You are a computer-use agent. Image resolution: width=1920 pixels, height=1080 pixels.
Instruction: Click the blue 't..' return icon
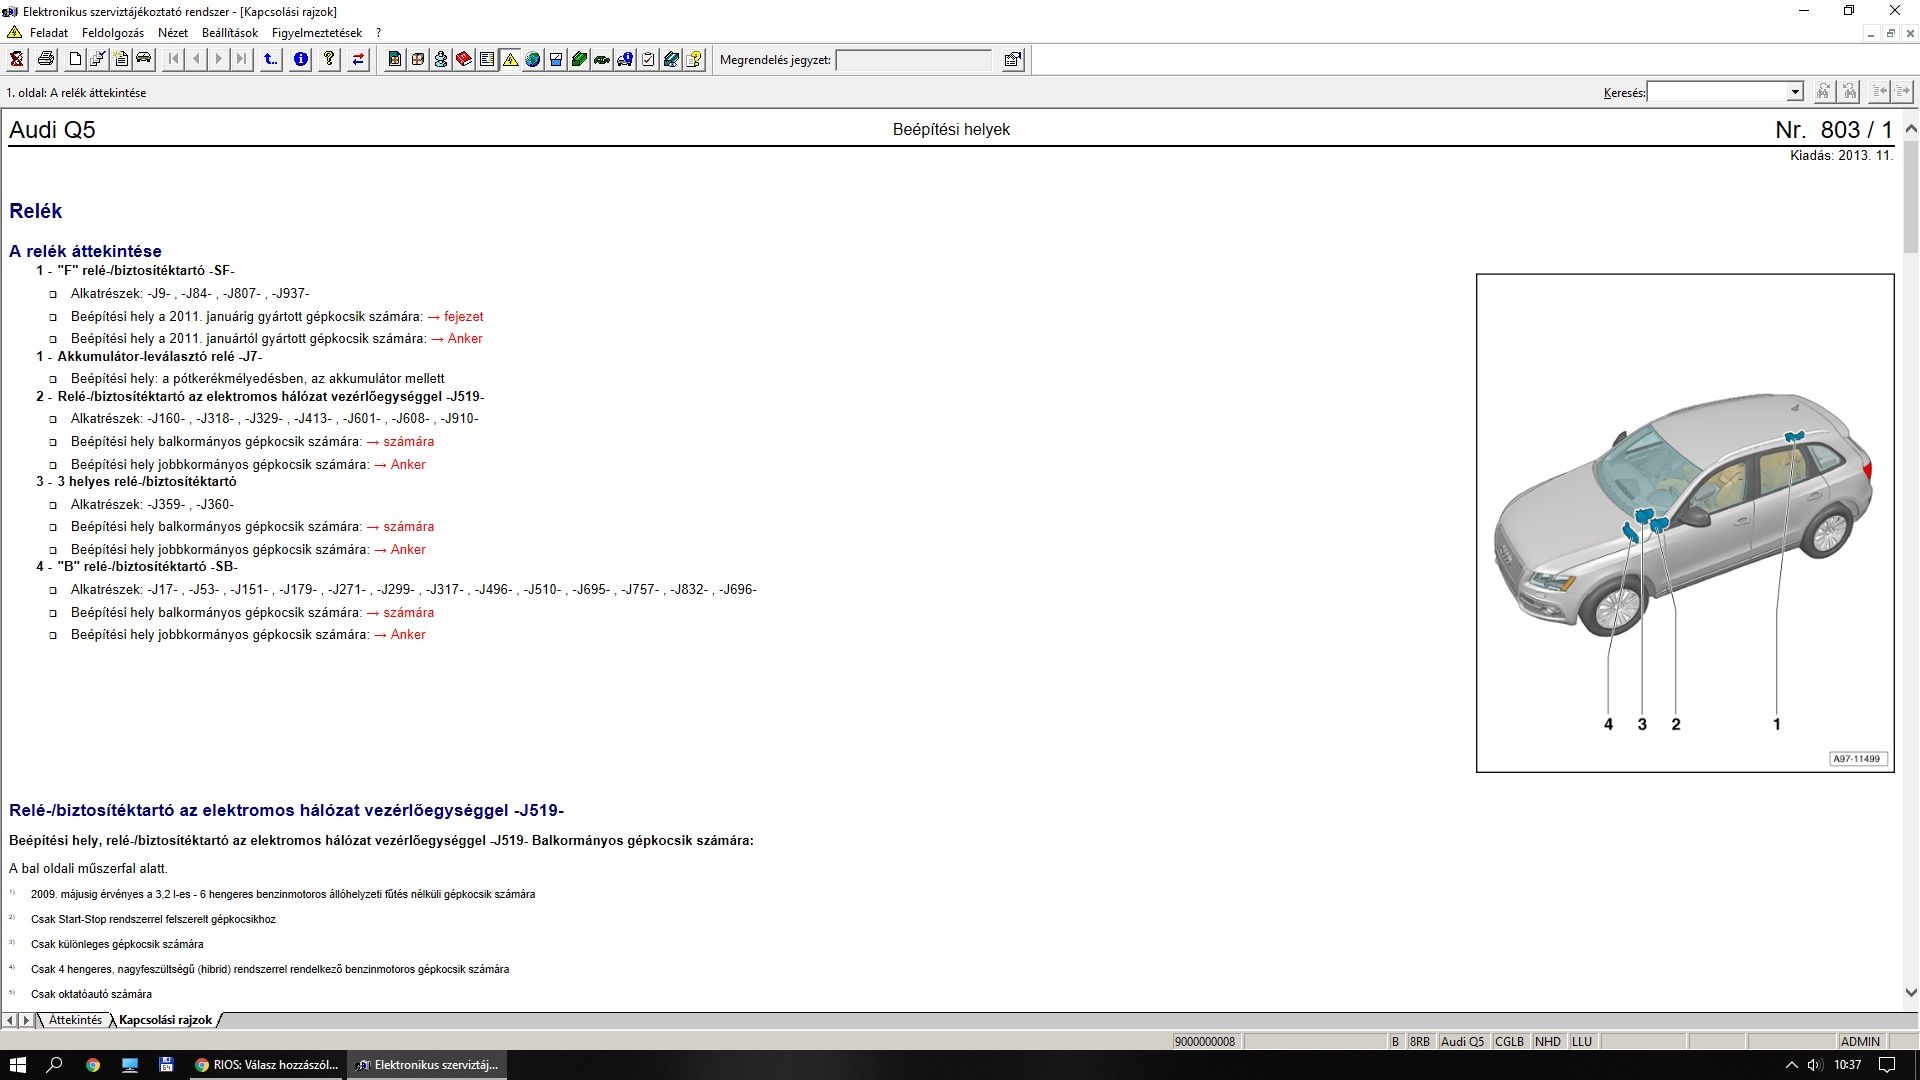point(271,60)
